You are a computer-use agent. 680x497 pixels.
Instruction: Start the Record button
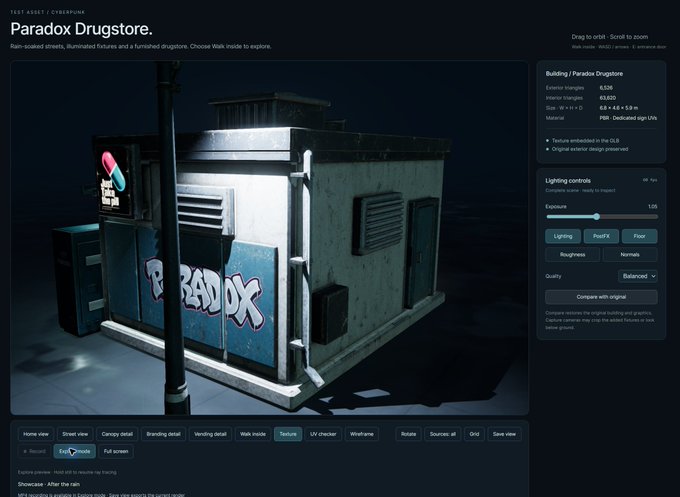[x=34, y=451]
